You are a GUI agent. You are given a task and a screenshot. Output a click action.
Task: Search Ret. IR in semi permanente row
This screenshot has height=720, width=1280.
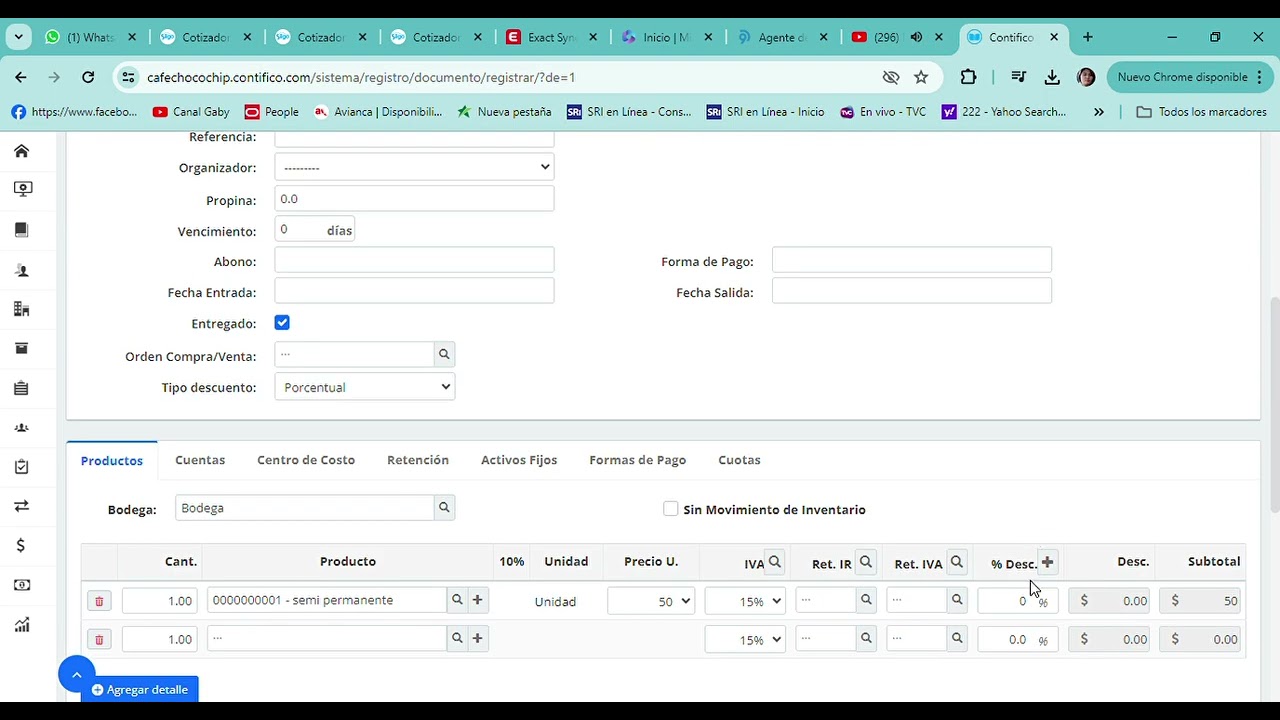[x=866, y=600]
